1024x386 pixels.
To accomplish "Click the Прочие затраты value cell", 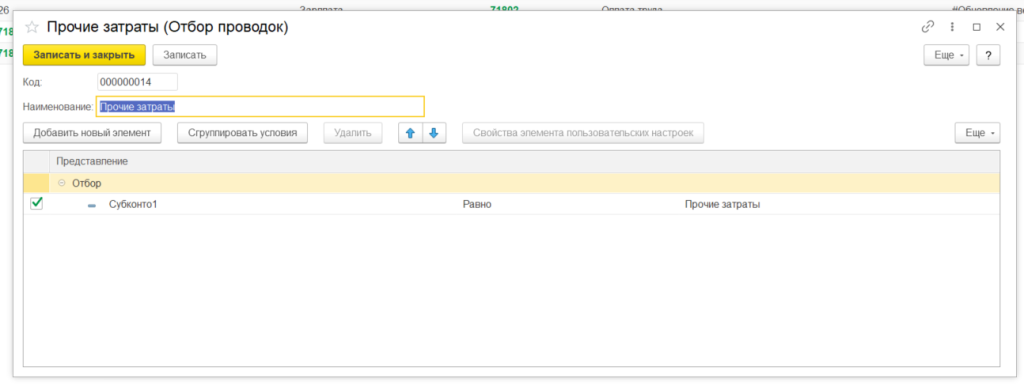I will tap(722, 204).
